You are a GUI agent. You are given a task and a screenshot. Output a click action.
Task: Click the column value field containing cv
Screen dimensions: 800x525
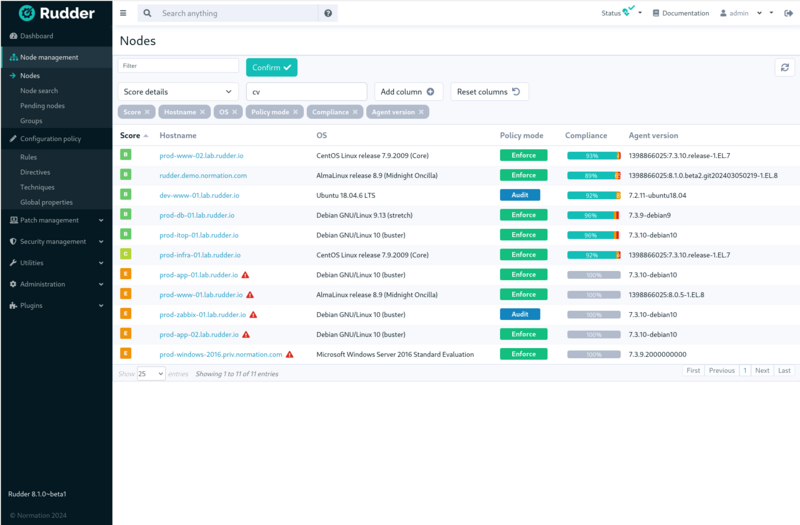(x=307, y=92)
